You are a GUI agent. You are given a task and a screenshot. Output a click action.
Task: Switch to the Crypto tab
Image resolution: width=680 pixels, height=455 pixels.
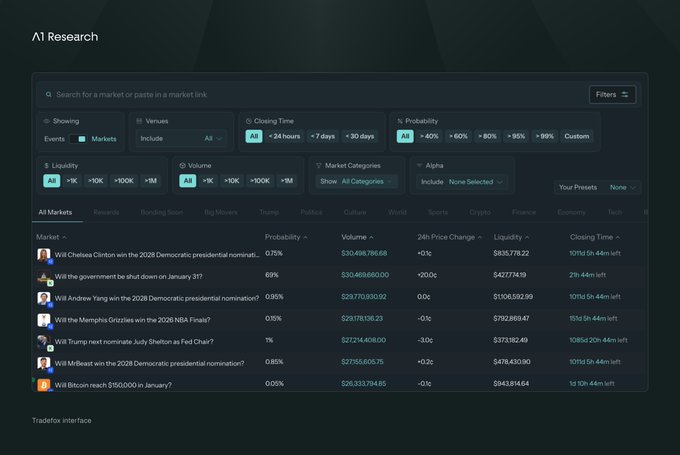[x=480, y=212]
